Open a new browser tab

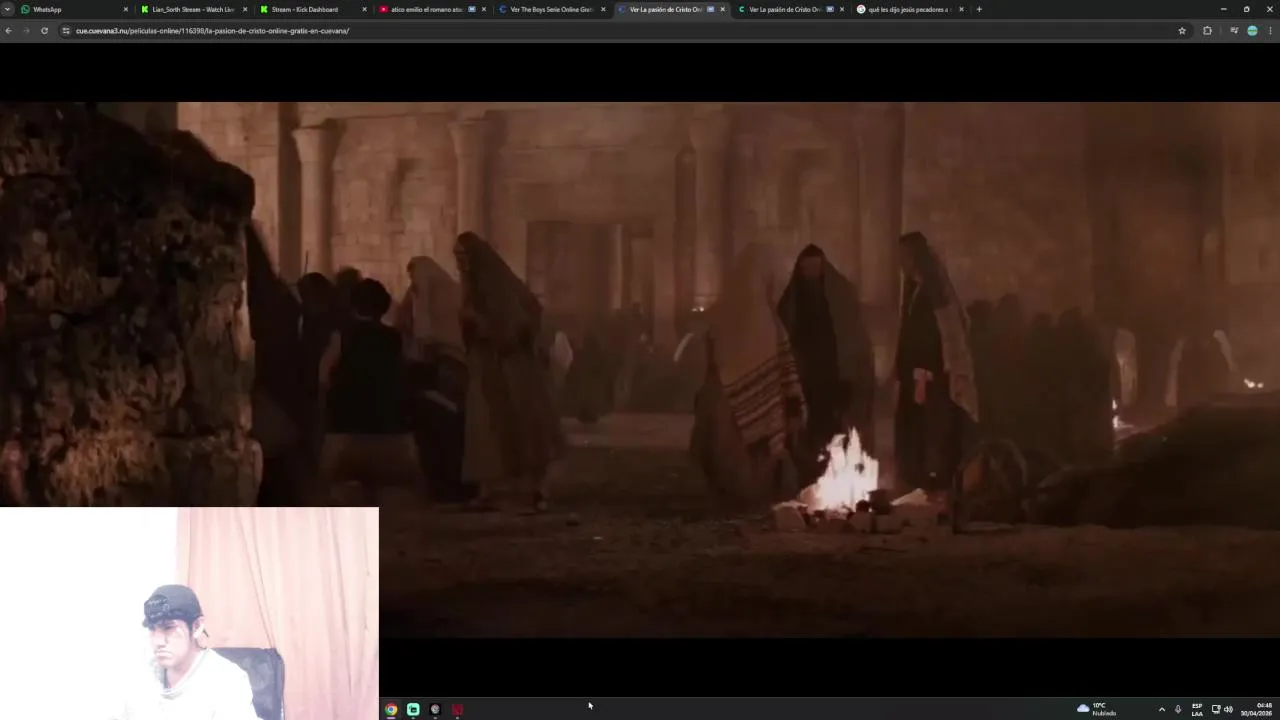(979, 9)
